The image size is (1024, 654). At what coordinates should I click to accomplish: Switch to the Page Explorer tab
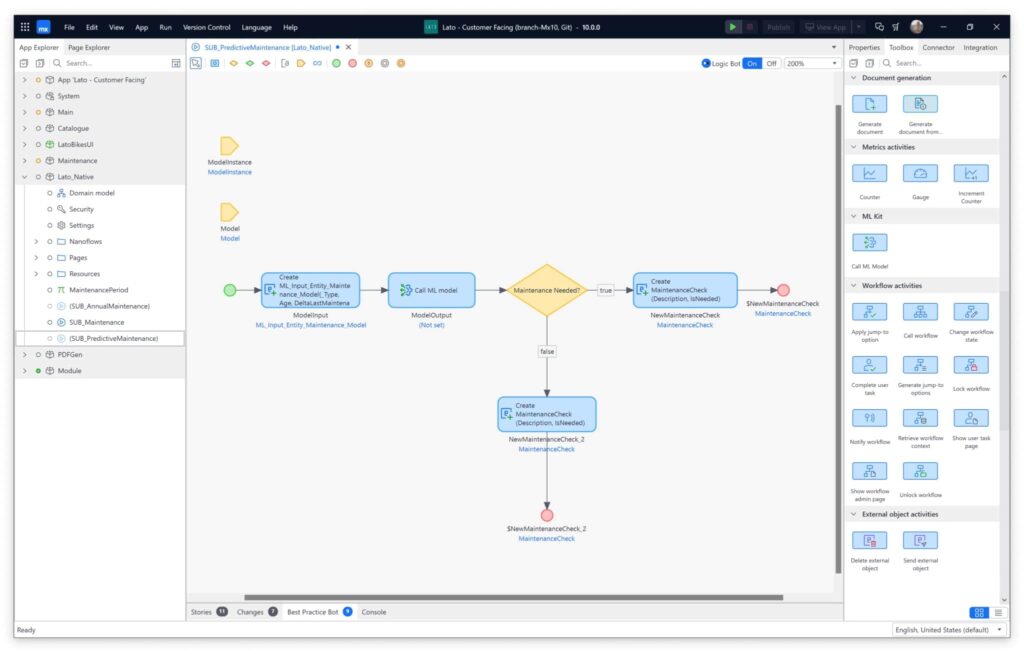89,48
